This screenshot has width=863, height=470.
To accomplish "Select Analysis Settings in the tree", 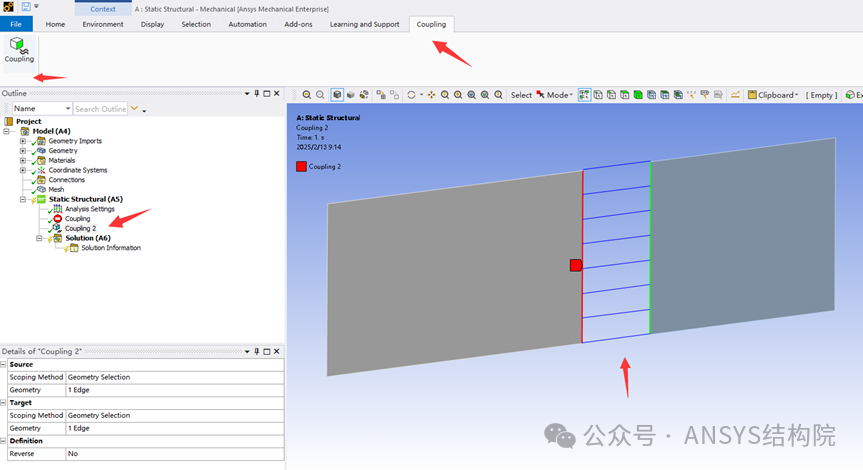I will [x=89, y=209].
